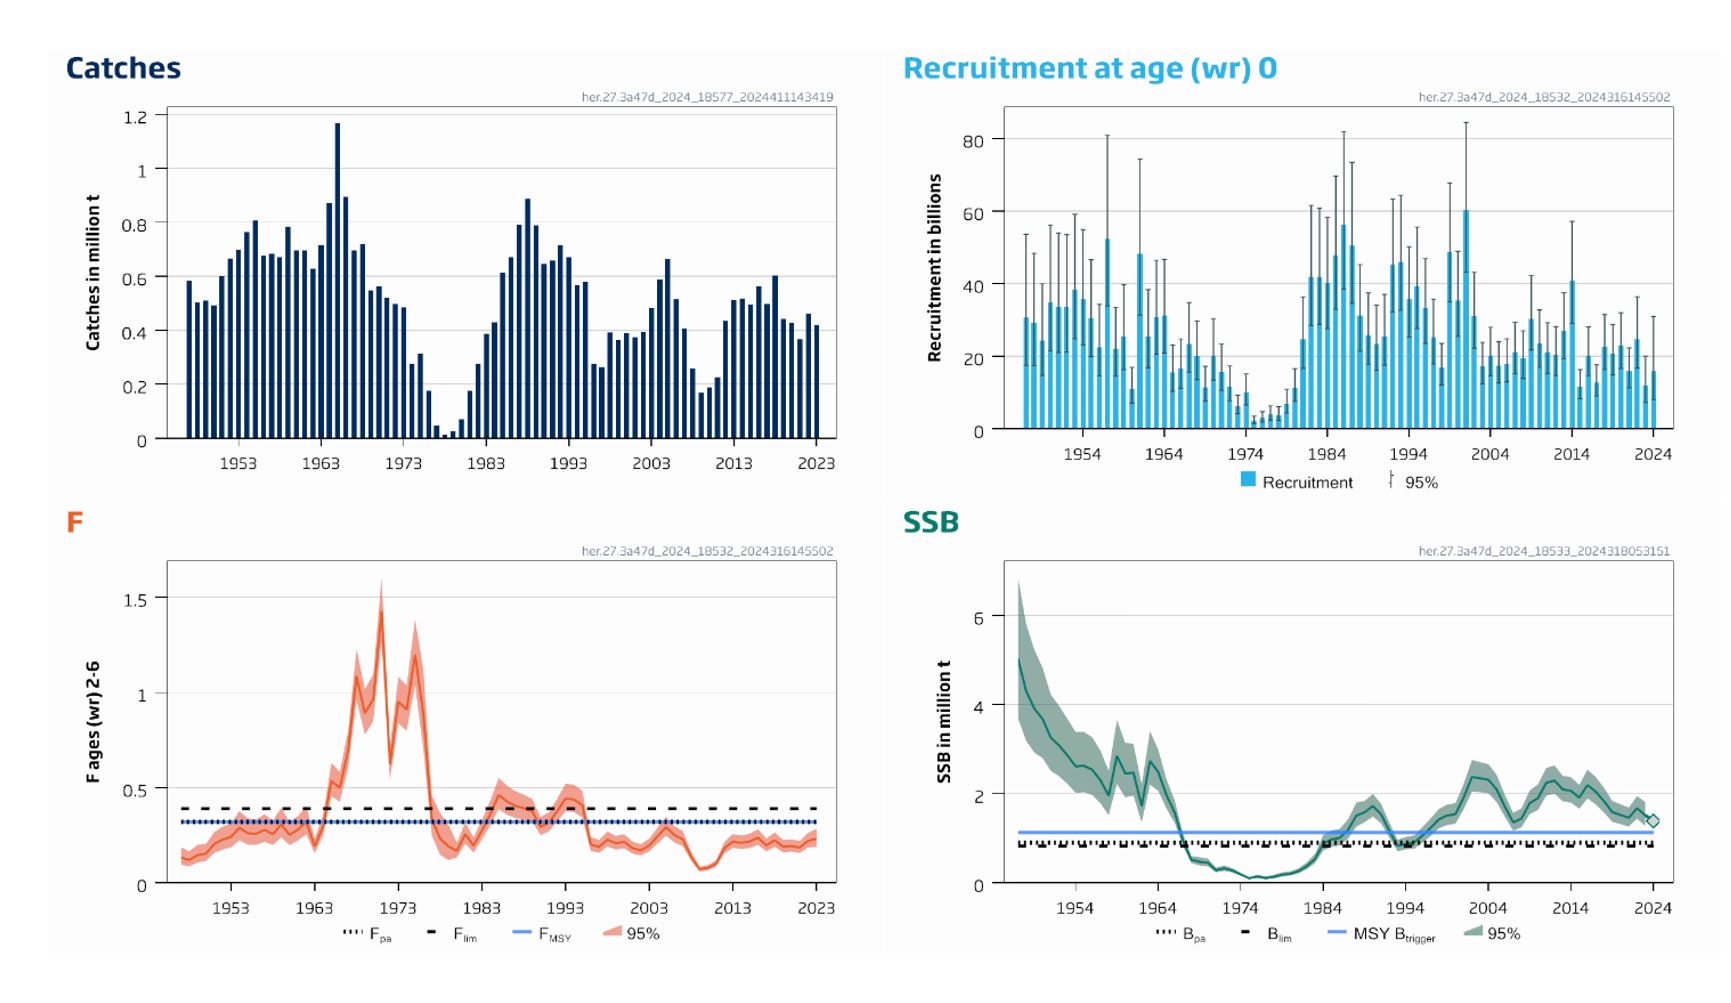
Task: Click the 1.2 tick label on Catches y-axis
Action: 135,117
